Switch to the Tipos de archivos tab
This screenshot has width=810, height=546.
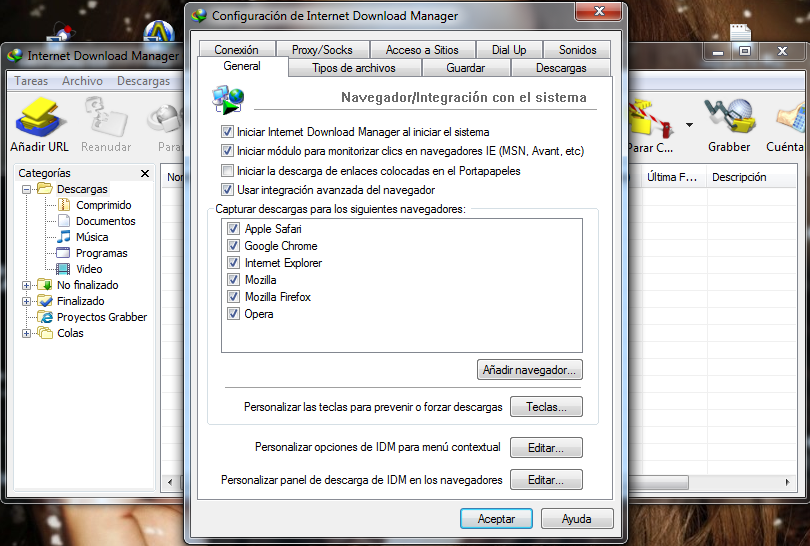354,68
